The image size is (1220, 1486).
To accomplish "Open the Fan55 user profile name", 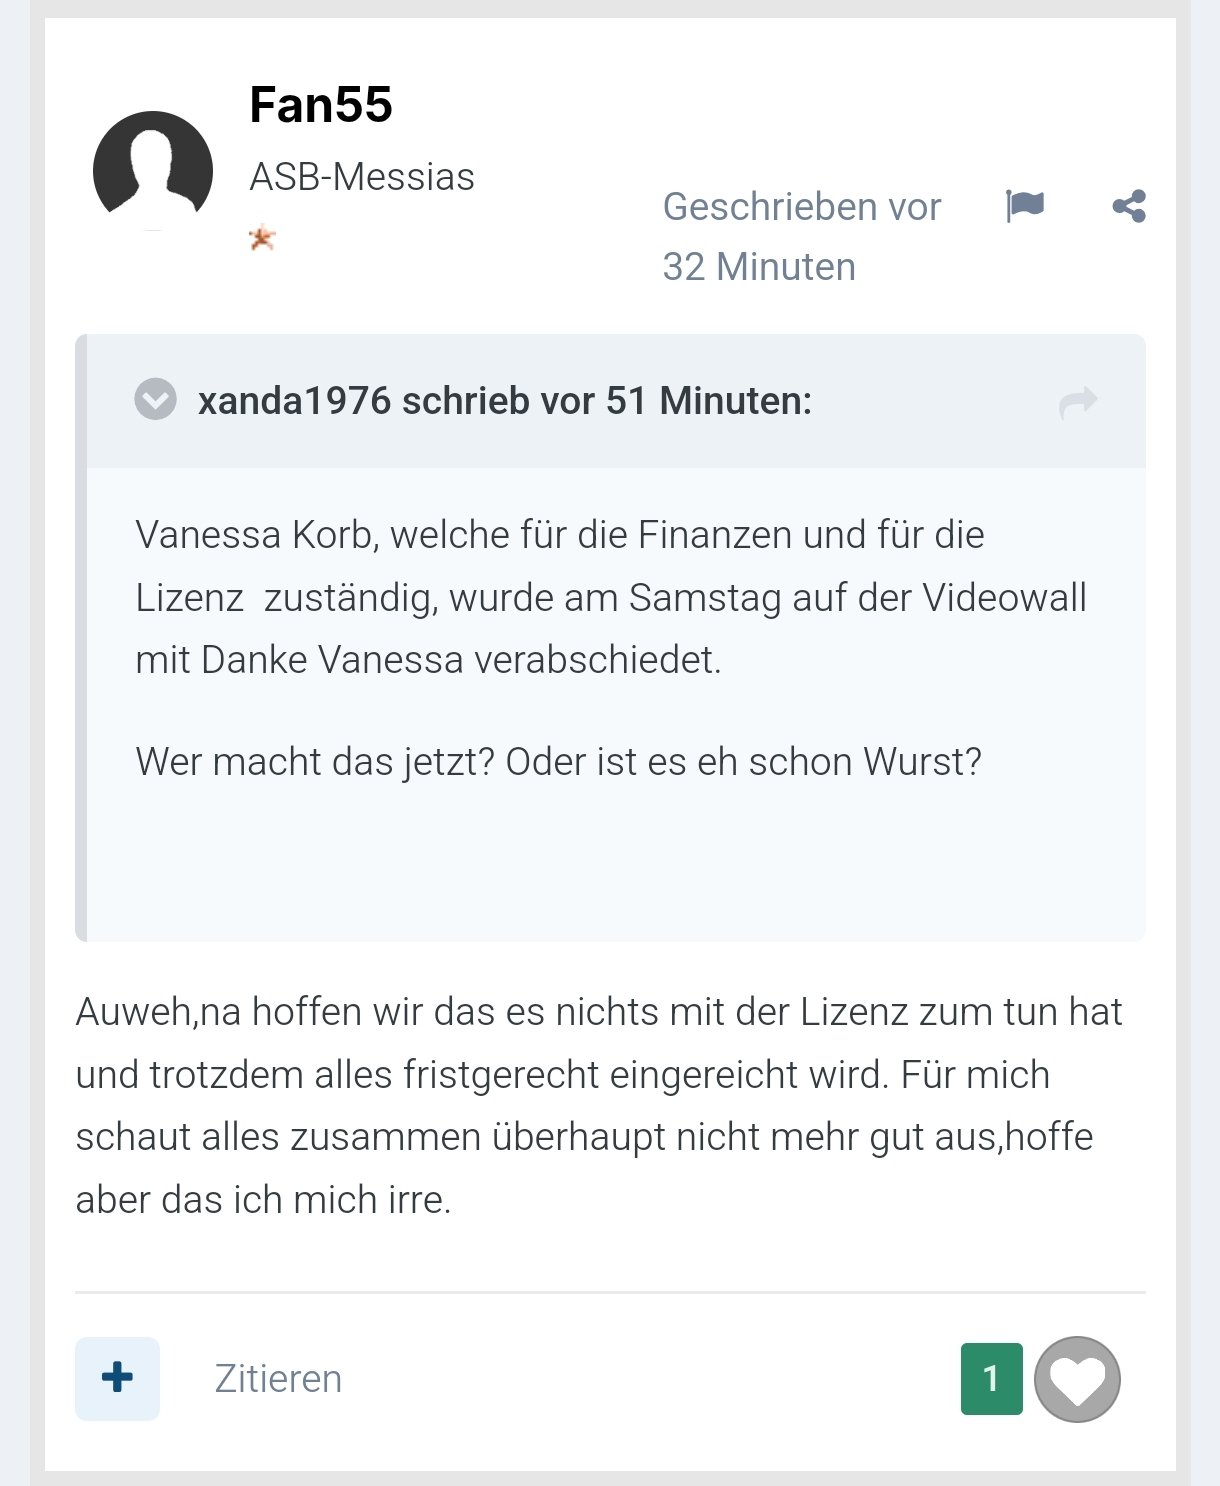I will (x=321, y=105).
